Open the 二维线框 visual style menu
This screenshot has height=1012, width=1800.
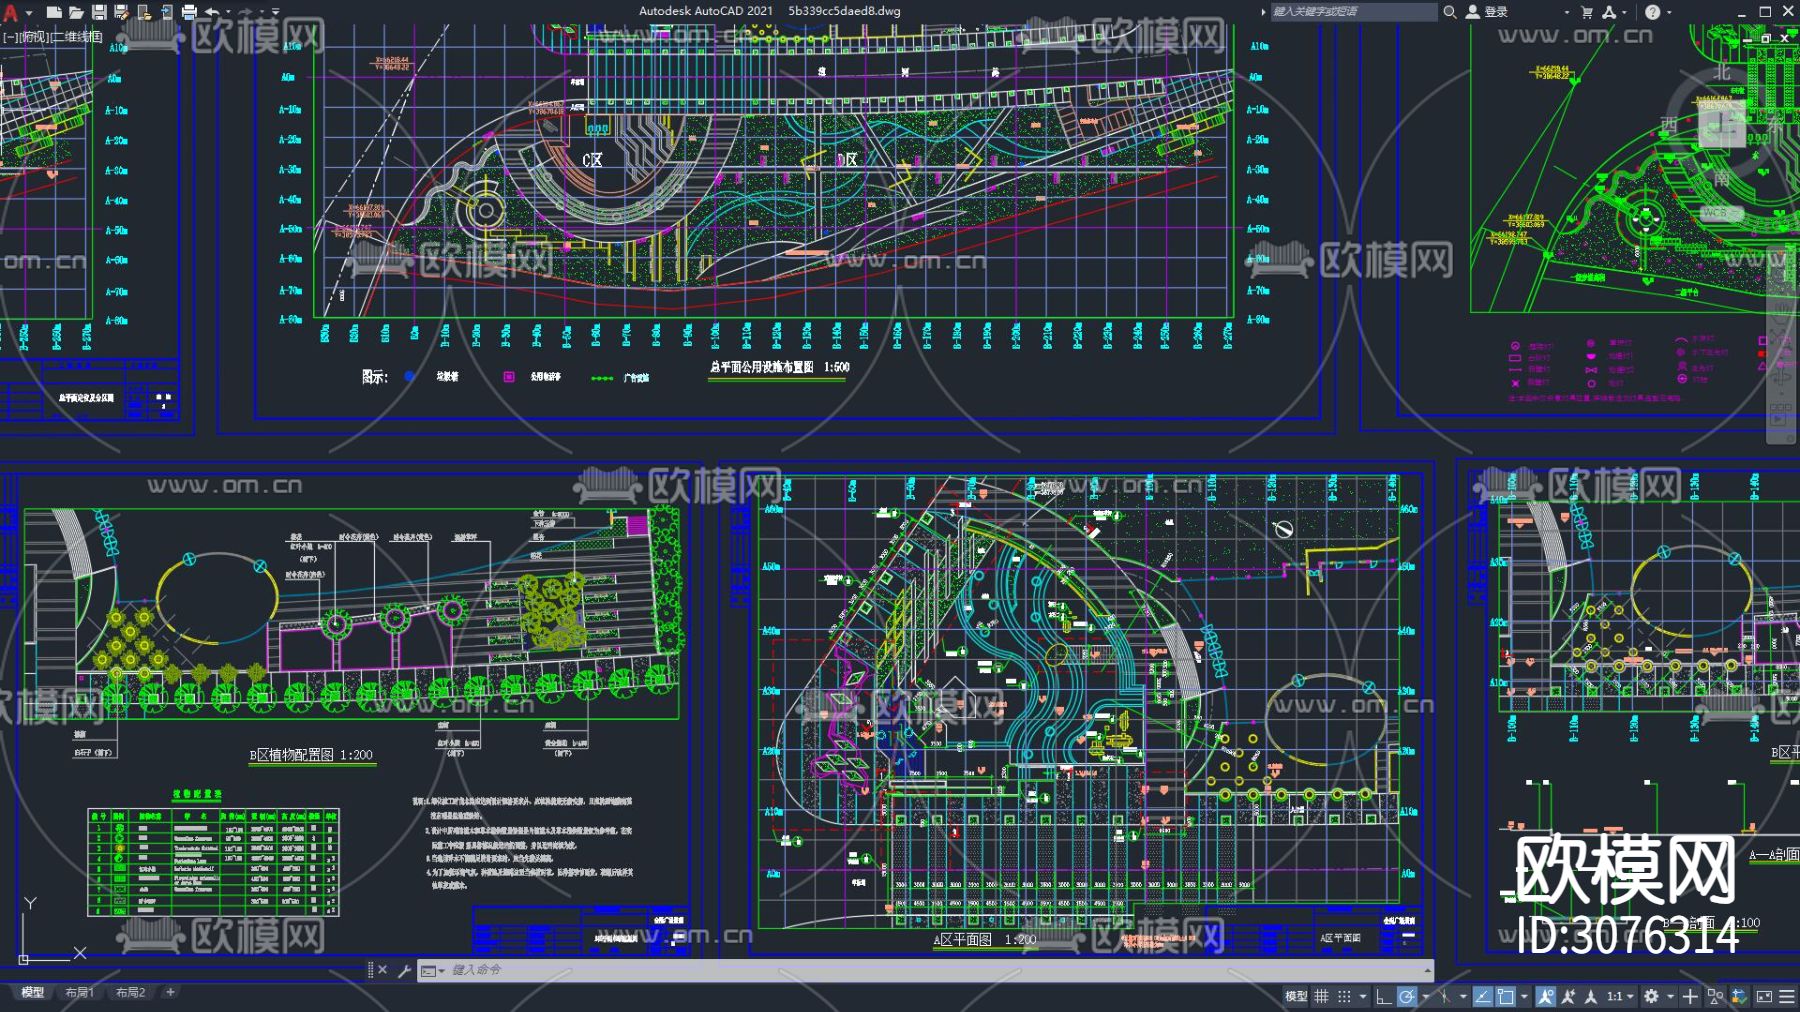(x=77, y=37)
